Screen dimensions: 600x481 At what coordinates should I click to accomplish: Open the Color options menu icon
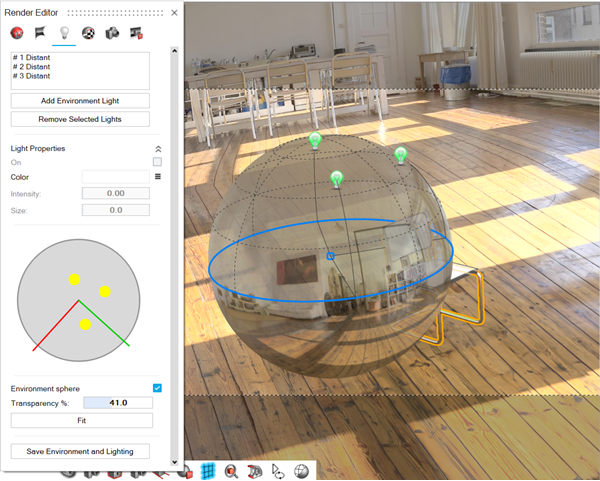(157, 177)
